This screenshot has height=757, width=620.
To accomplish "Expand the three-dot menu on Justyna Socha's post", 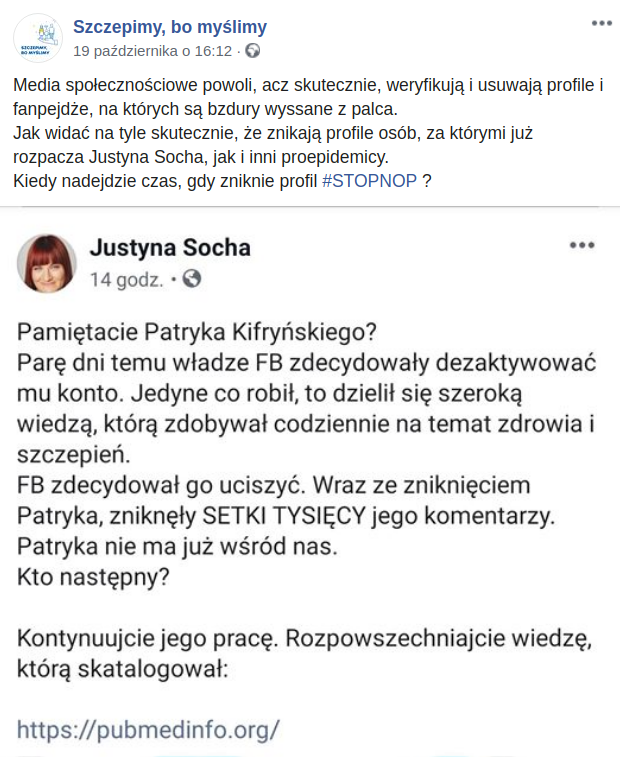I will tap(582, 245).
